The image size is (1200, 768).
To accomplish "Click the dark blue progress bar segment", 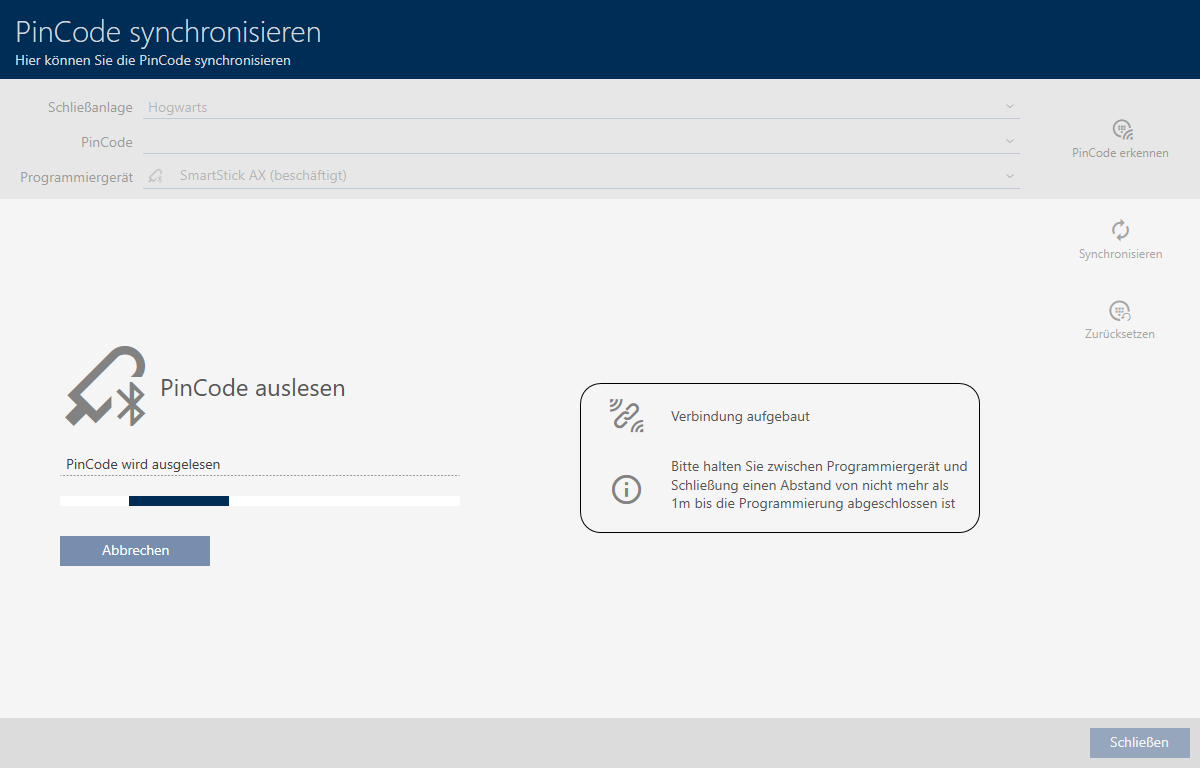I will (179, 501).
